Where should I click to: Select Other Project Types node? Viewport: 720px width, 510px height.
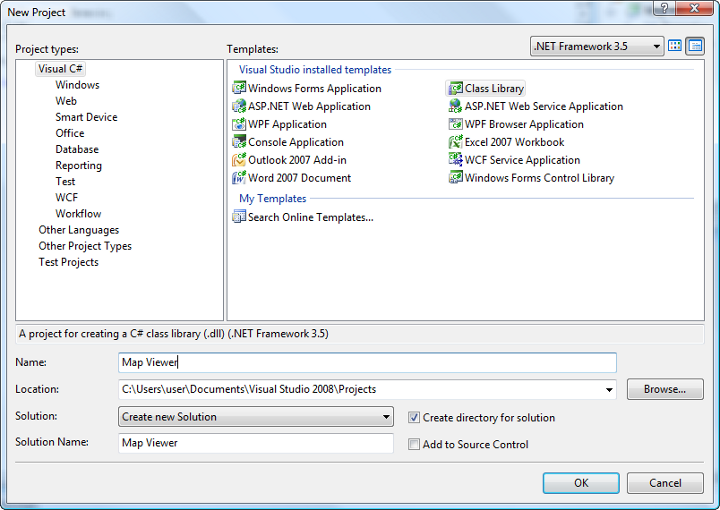coord(85,246)
